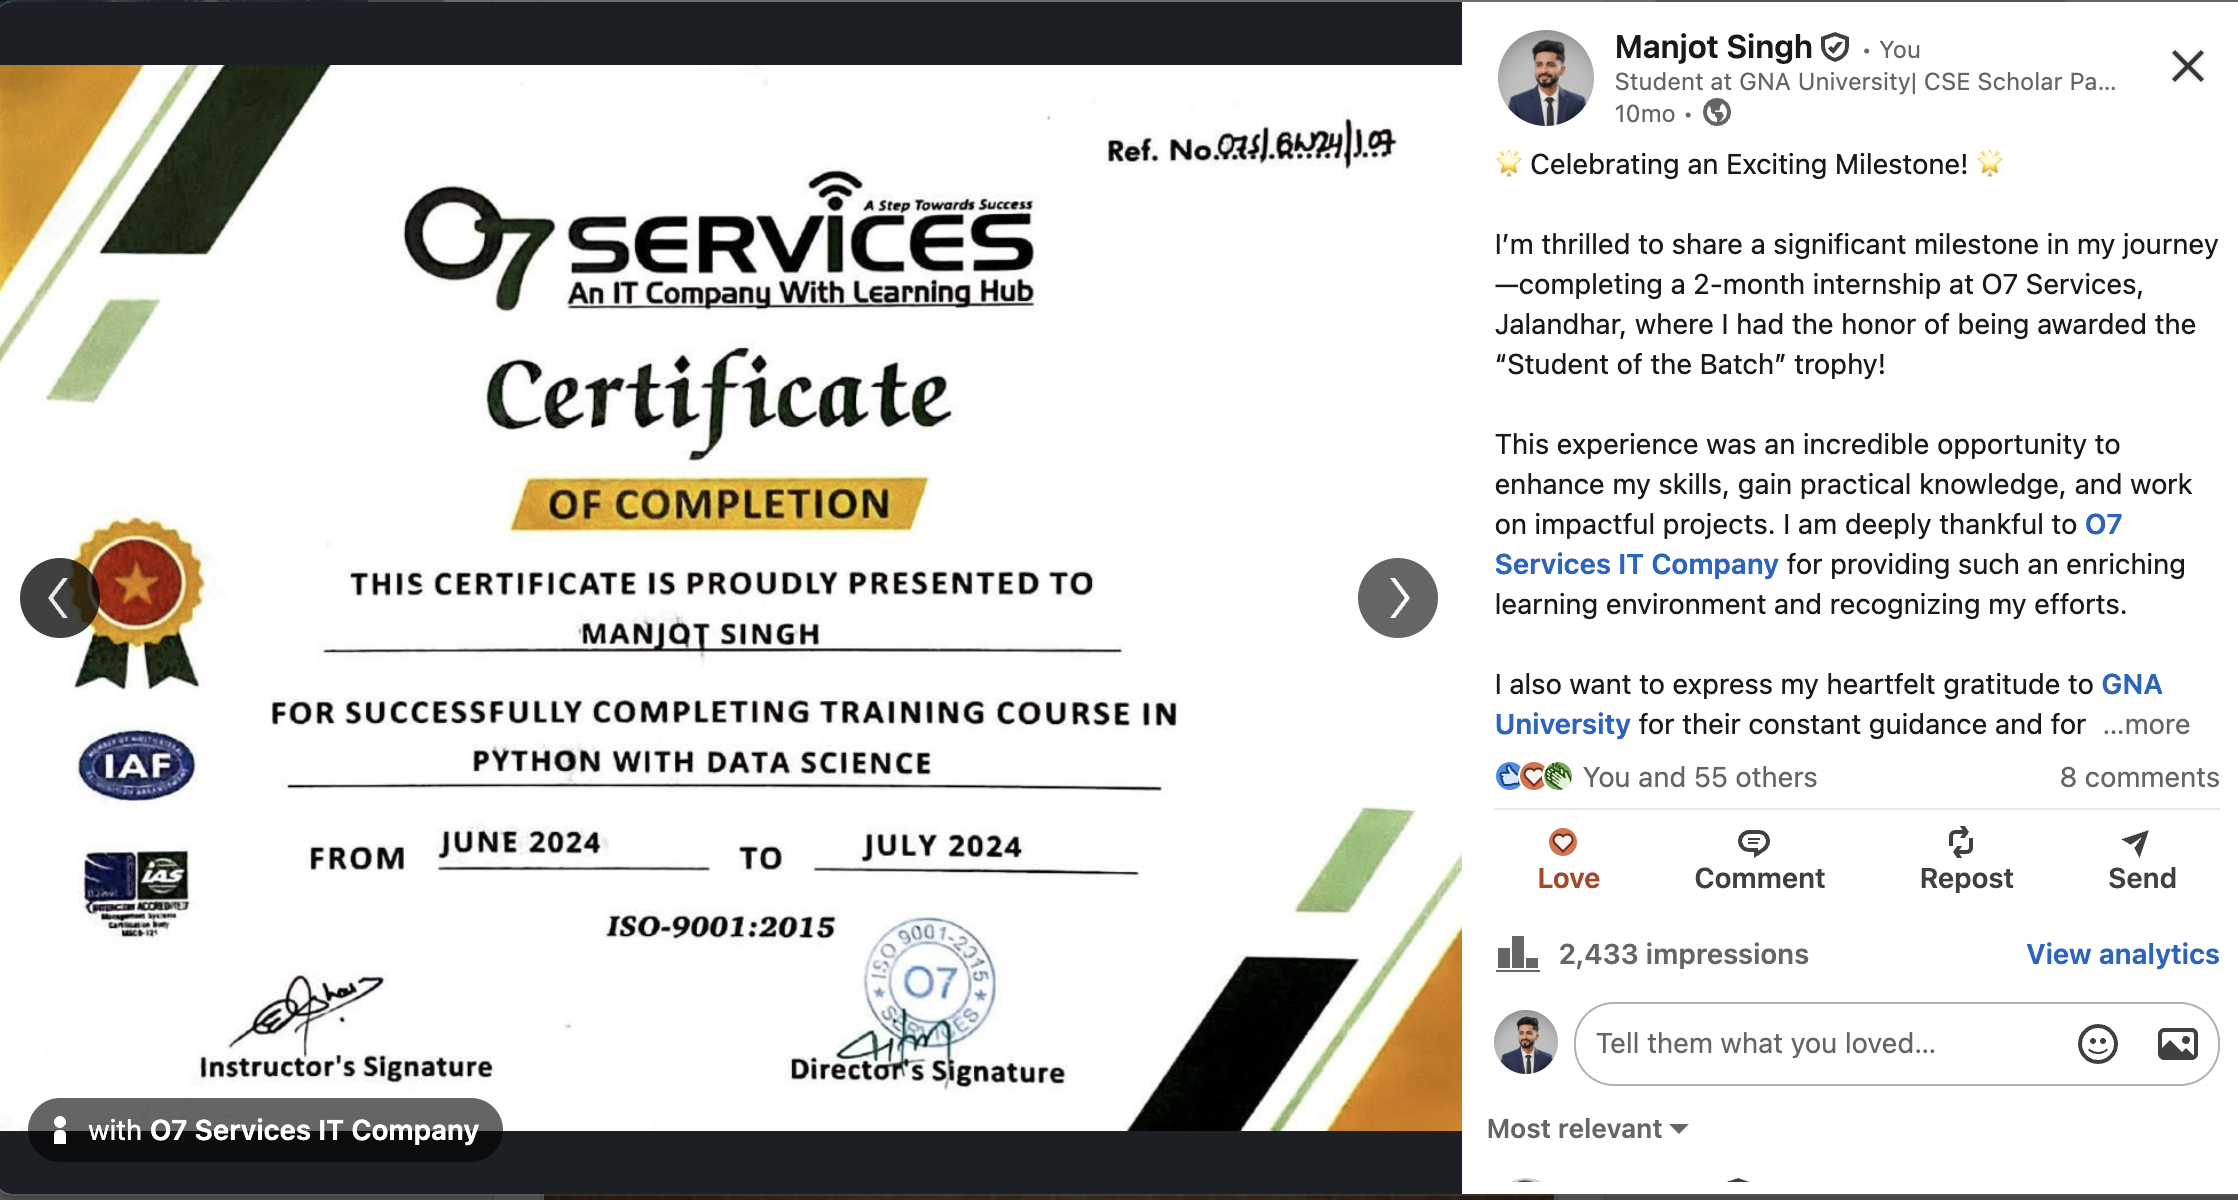Select Manjot Singh's profile picture

pyautogui.click(x=1546, y=75)
